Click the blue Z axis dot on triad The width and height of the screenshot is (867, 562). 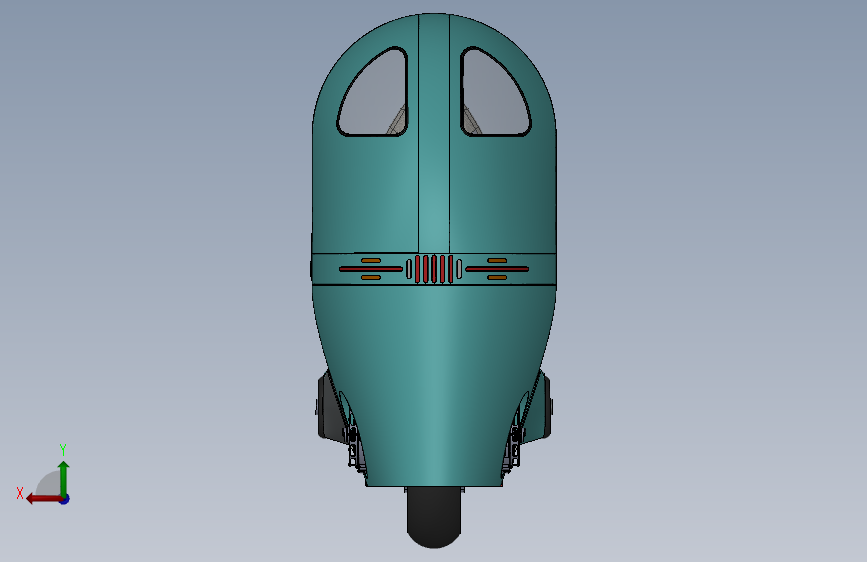[x=65, y=499]
